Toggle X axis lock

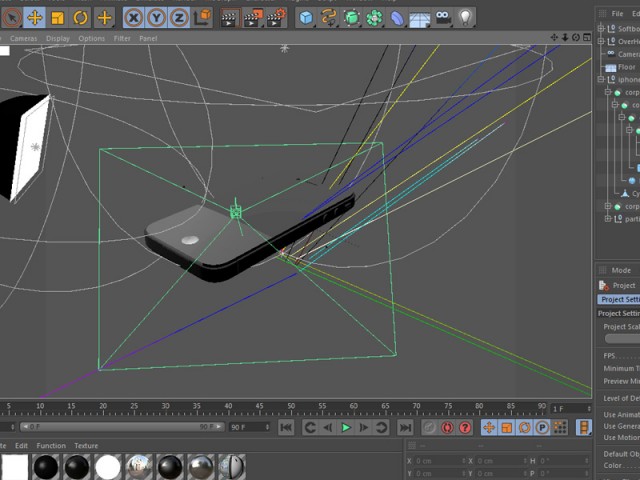point(134,18)
